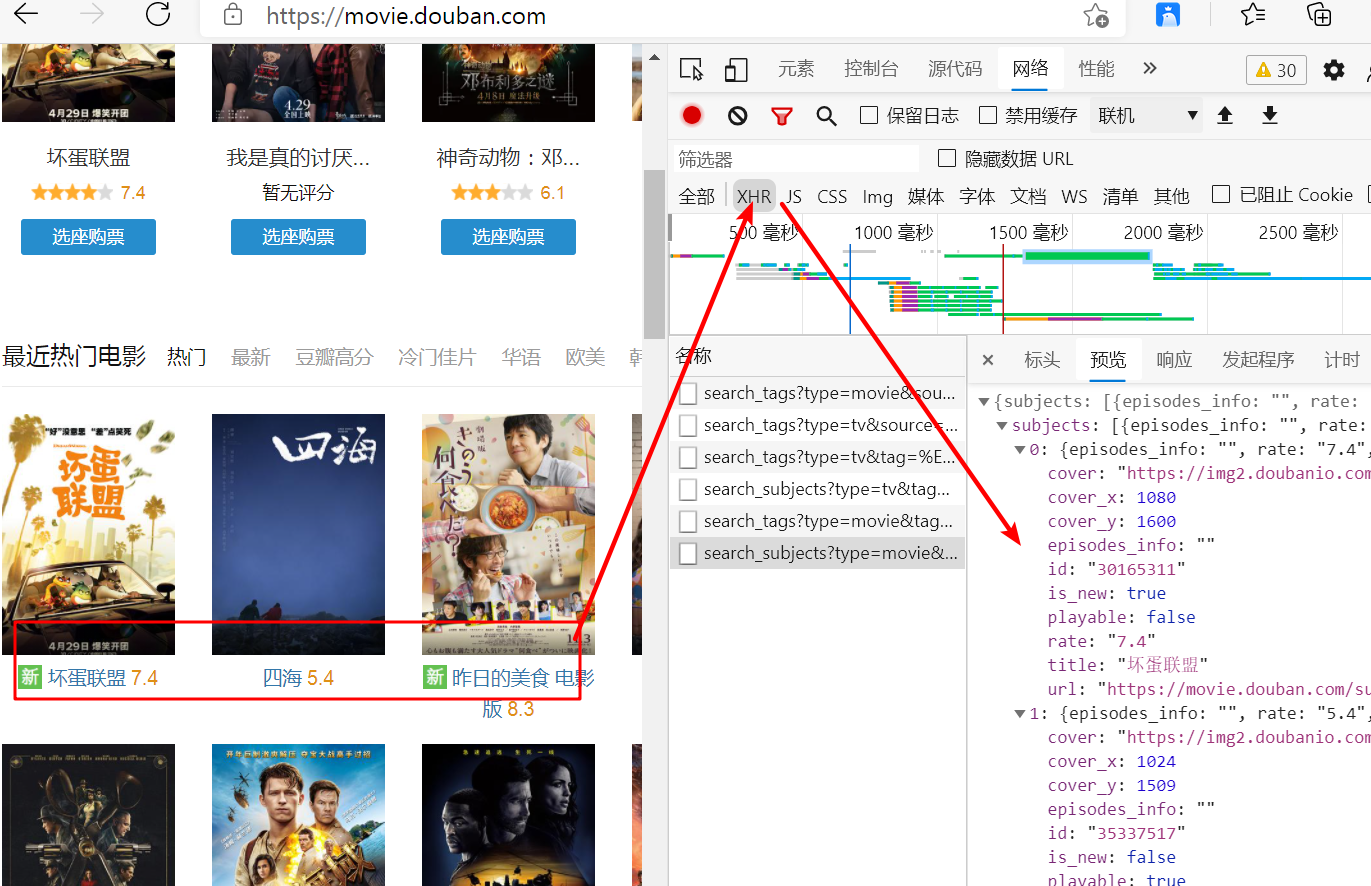Click the 四海 movie poster

coord(298,535)
